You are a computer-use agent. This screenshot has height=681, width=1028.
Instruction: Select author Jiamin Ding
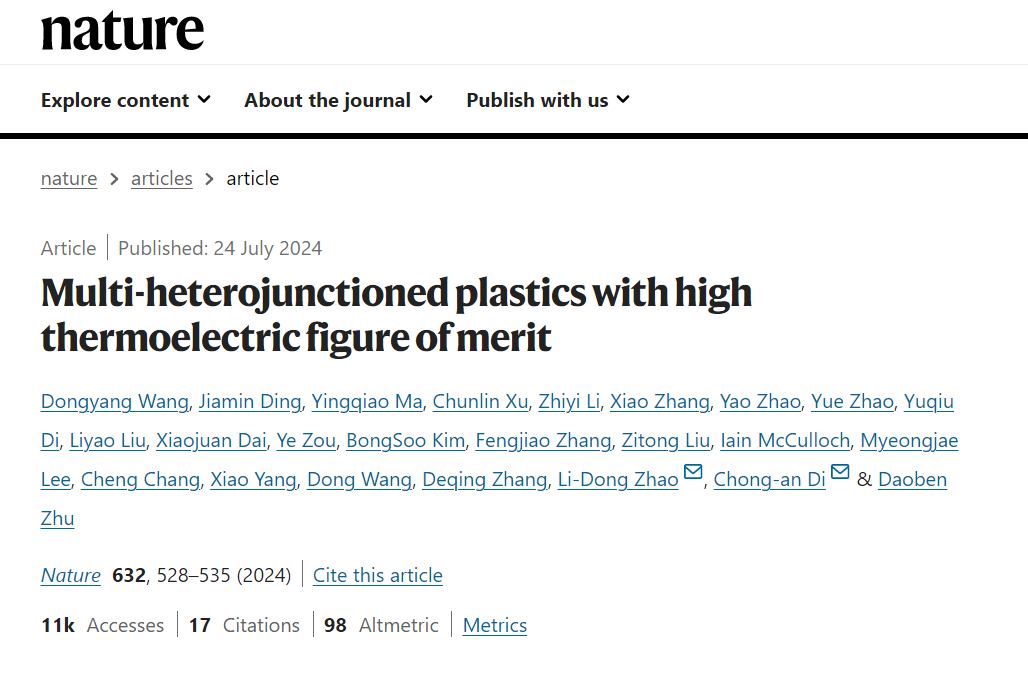point(250,402)
